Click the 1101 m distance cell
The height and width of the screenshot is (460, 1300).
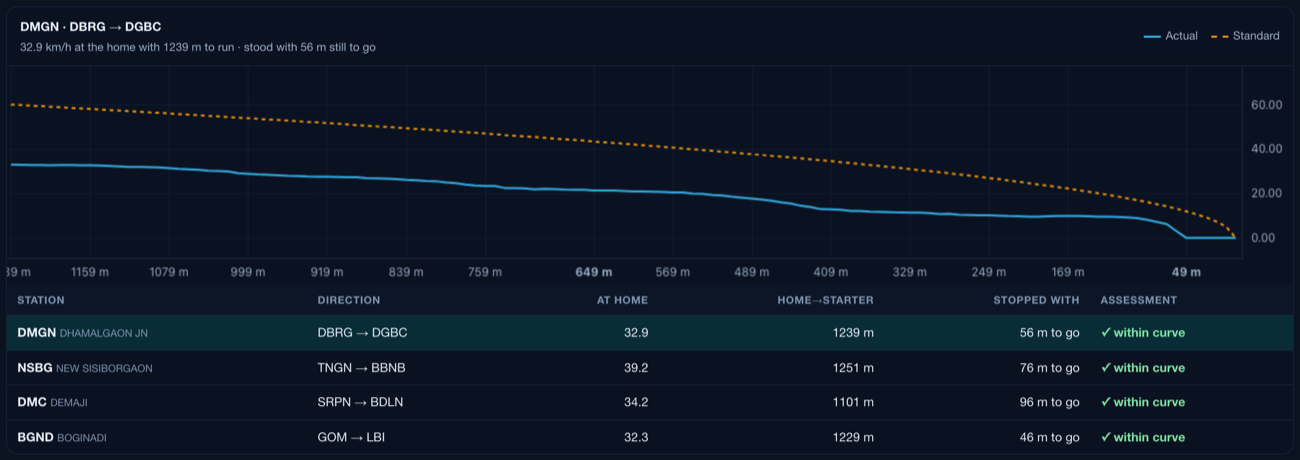853,402
